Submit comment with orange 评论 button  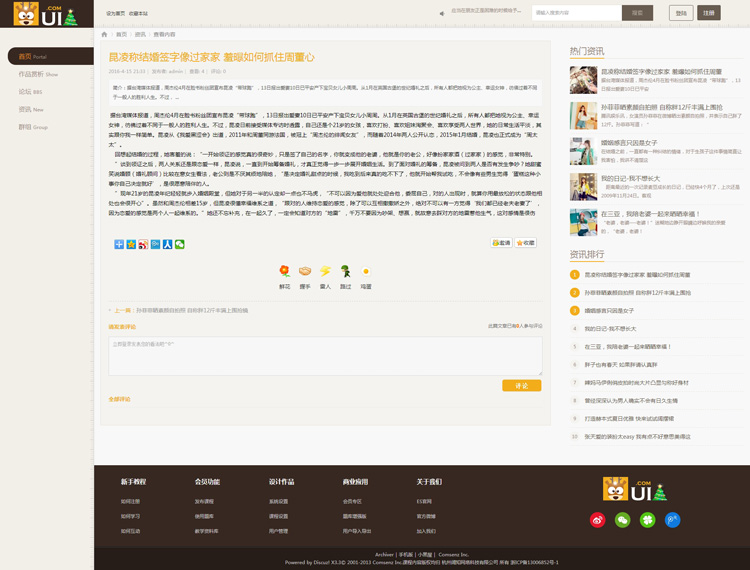point(521,385)
